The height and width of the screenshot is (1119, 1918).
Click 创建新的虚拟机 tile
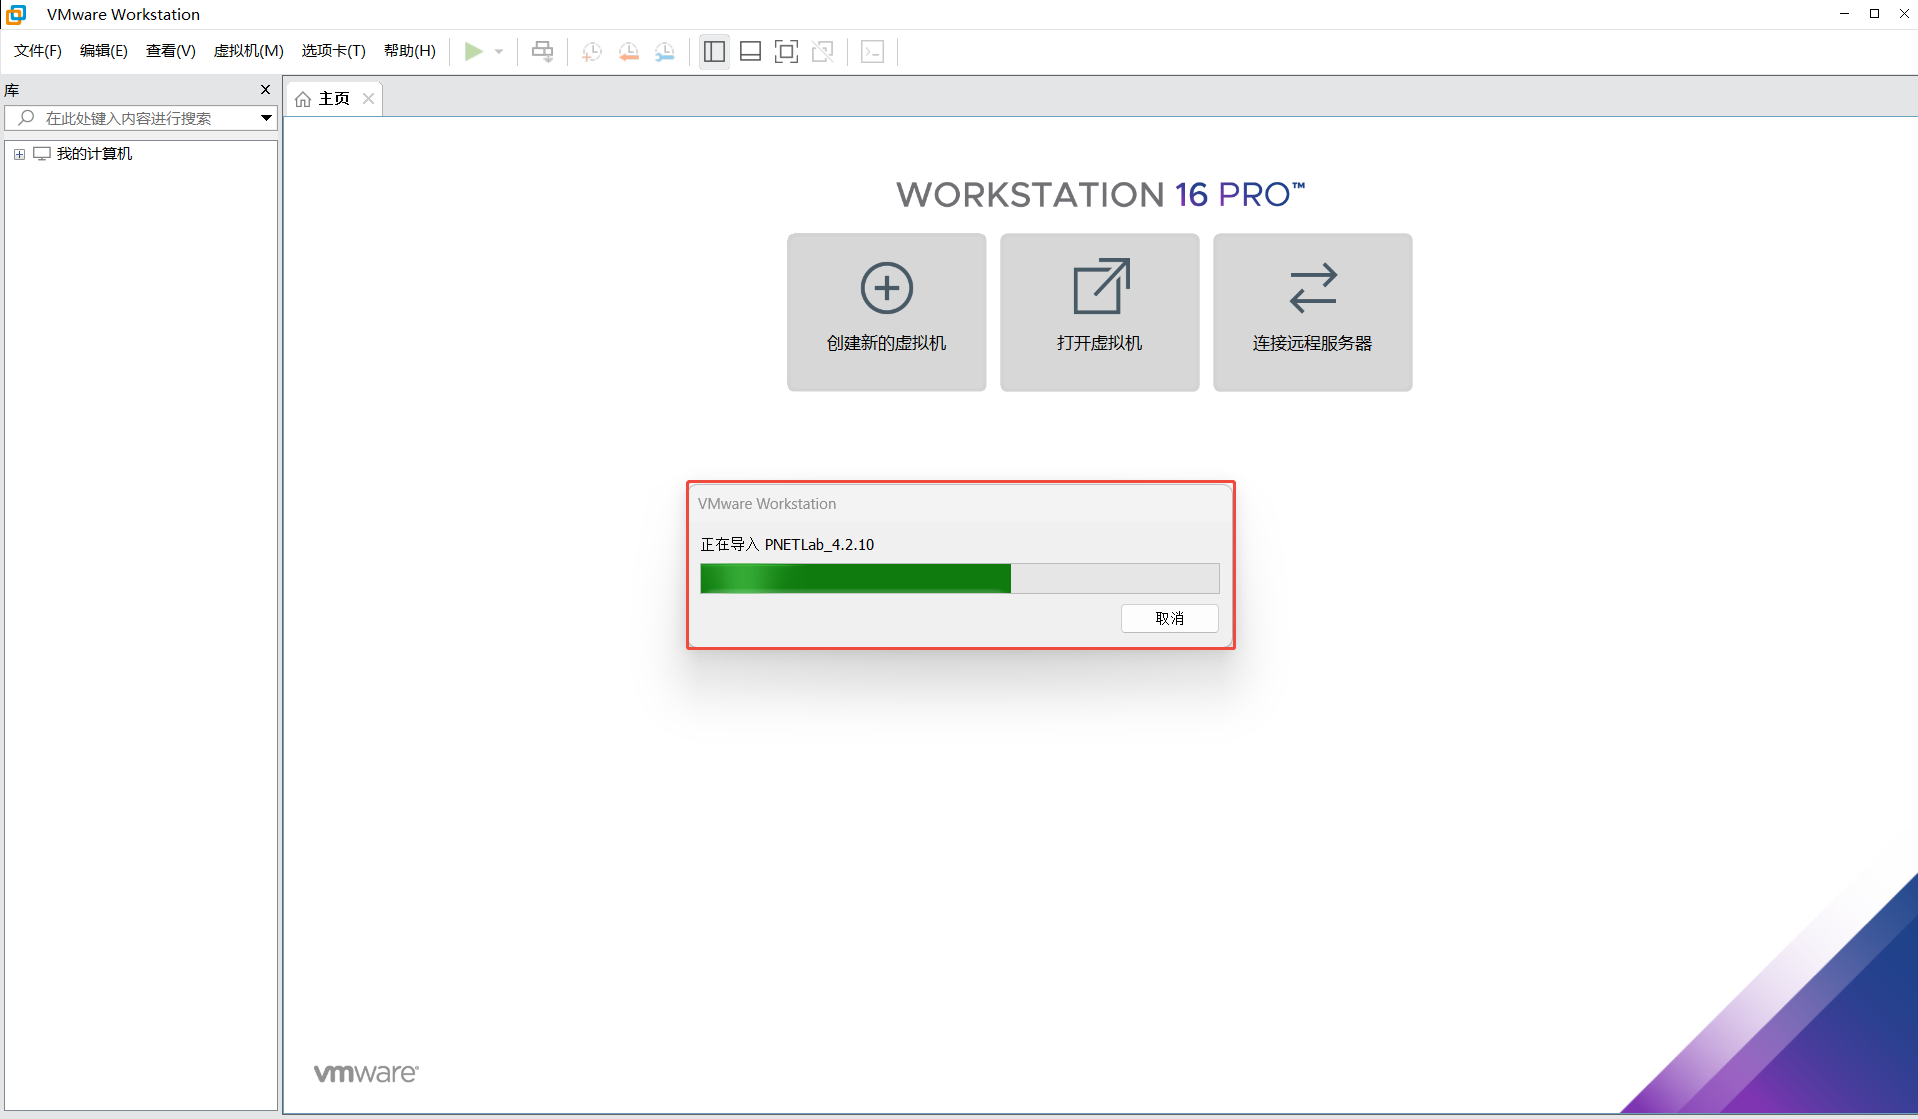point(886,312)
